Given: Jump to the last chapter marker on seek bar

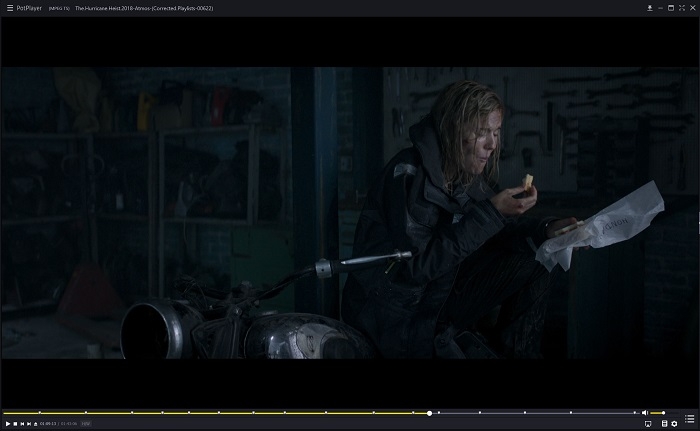Looking at the screenshot, I should (634, 413).
